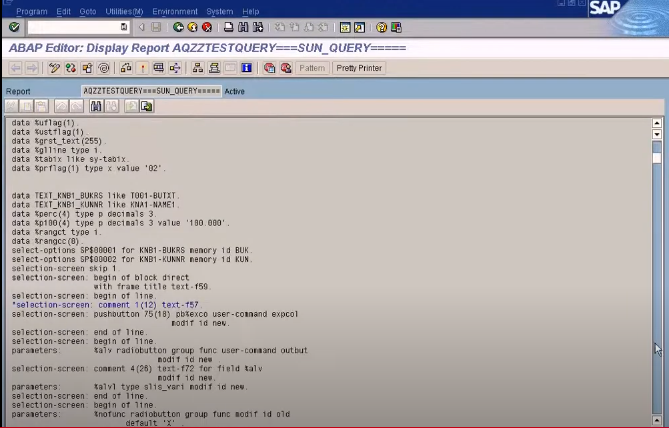Click the line 'selection-screen skip 1'
The image size is (669, 428).
(66, 268)
